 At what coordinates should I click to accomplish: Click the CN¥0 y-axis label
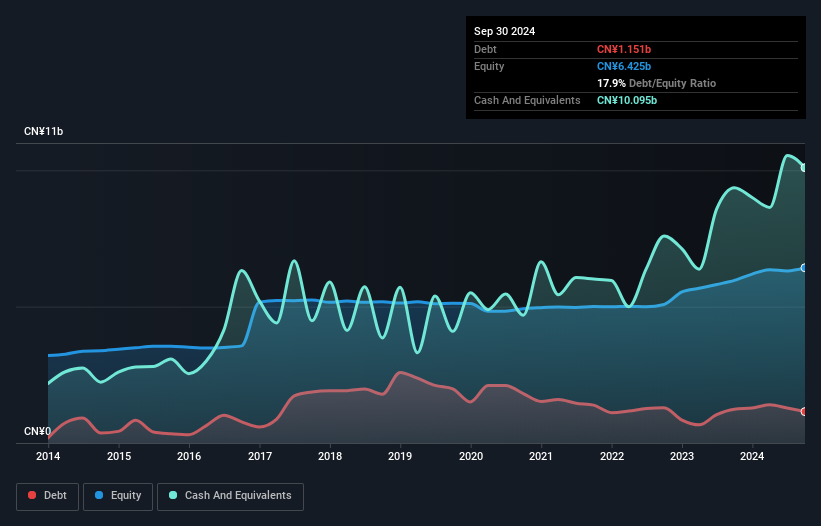[38, 431]
